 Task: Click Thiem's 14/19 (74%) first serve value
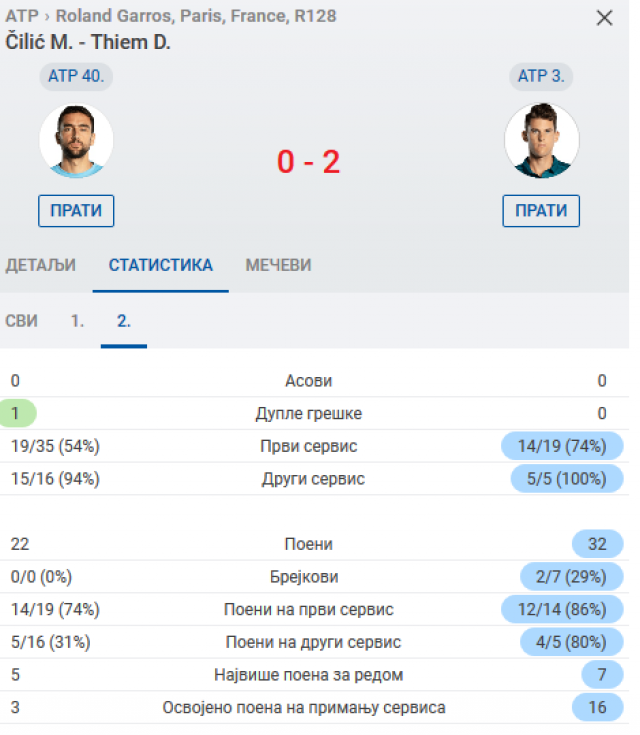tap(562, 446)
